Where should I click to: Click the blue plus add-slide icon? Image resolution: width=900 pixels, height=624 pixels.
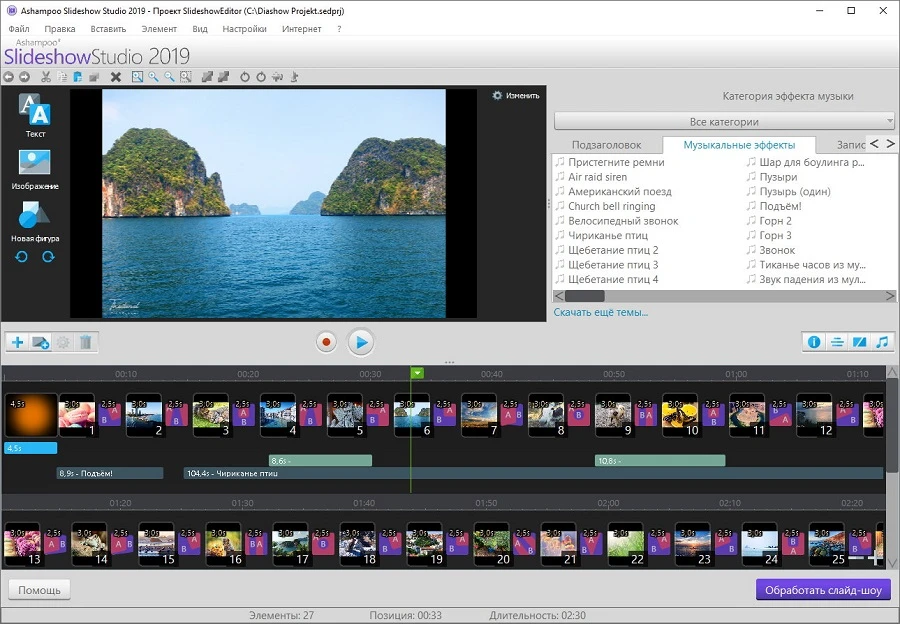[17, 342]
